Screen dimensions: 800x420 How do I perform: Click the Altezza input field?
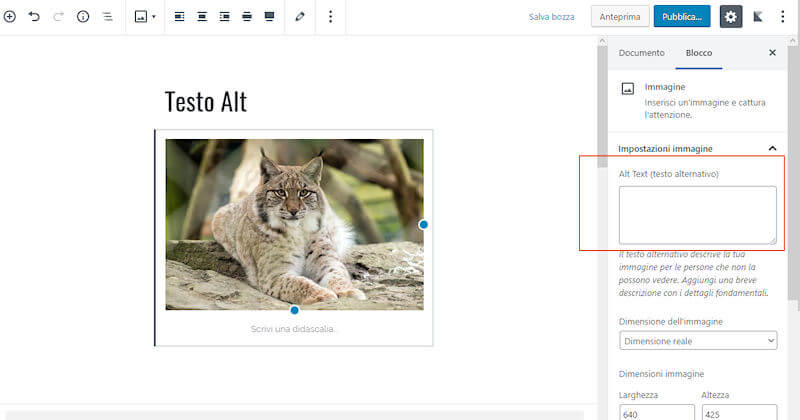739,412
